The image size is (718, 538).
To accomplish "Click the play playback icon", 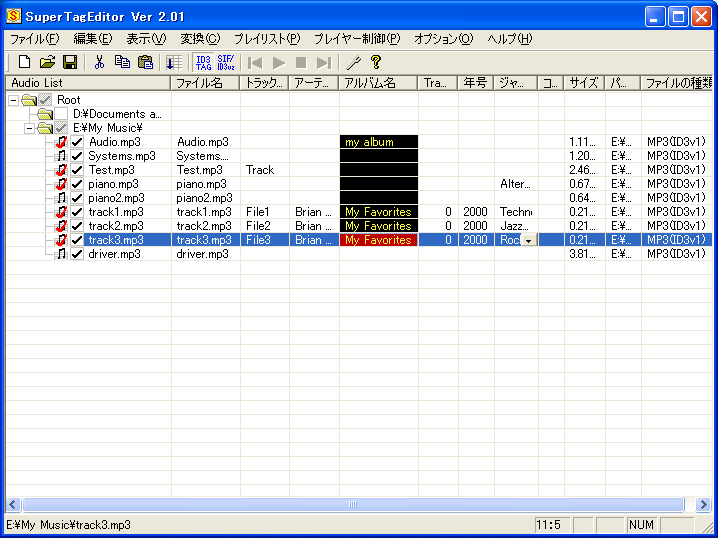I will [x=278, y=62].
